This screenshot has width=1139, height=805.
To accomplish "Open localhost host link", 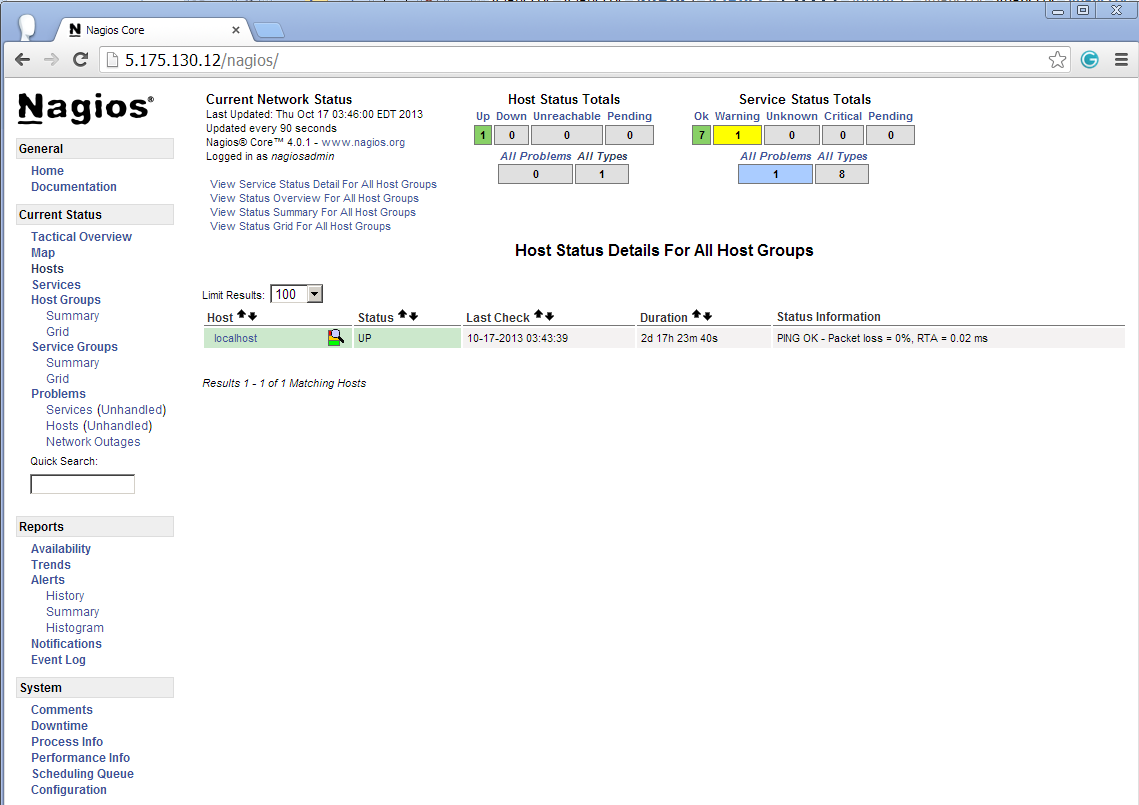I will click(x=235, y=339).
